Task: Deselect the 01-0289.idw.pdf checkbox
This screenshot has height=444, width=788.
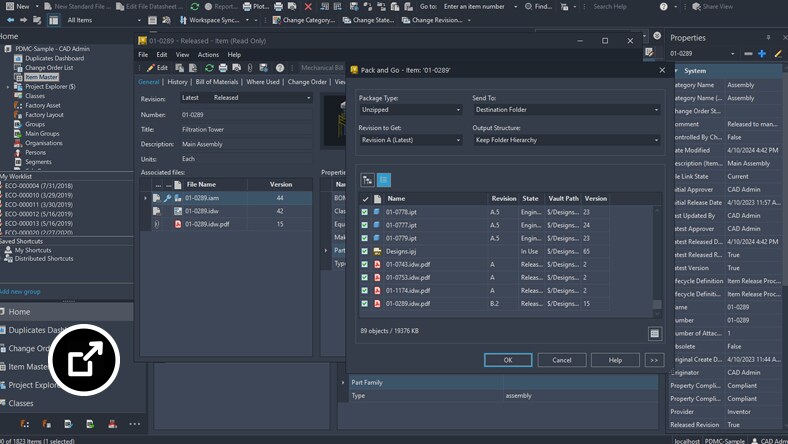Action: click(x=364, y=303)
